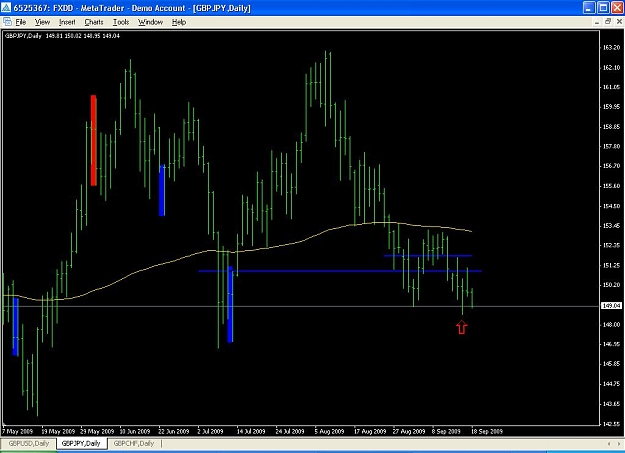Select the red rectangle on the chart

(94, 140)
